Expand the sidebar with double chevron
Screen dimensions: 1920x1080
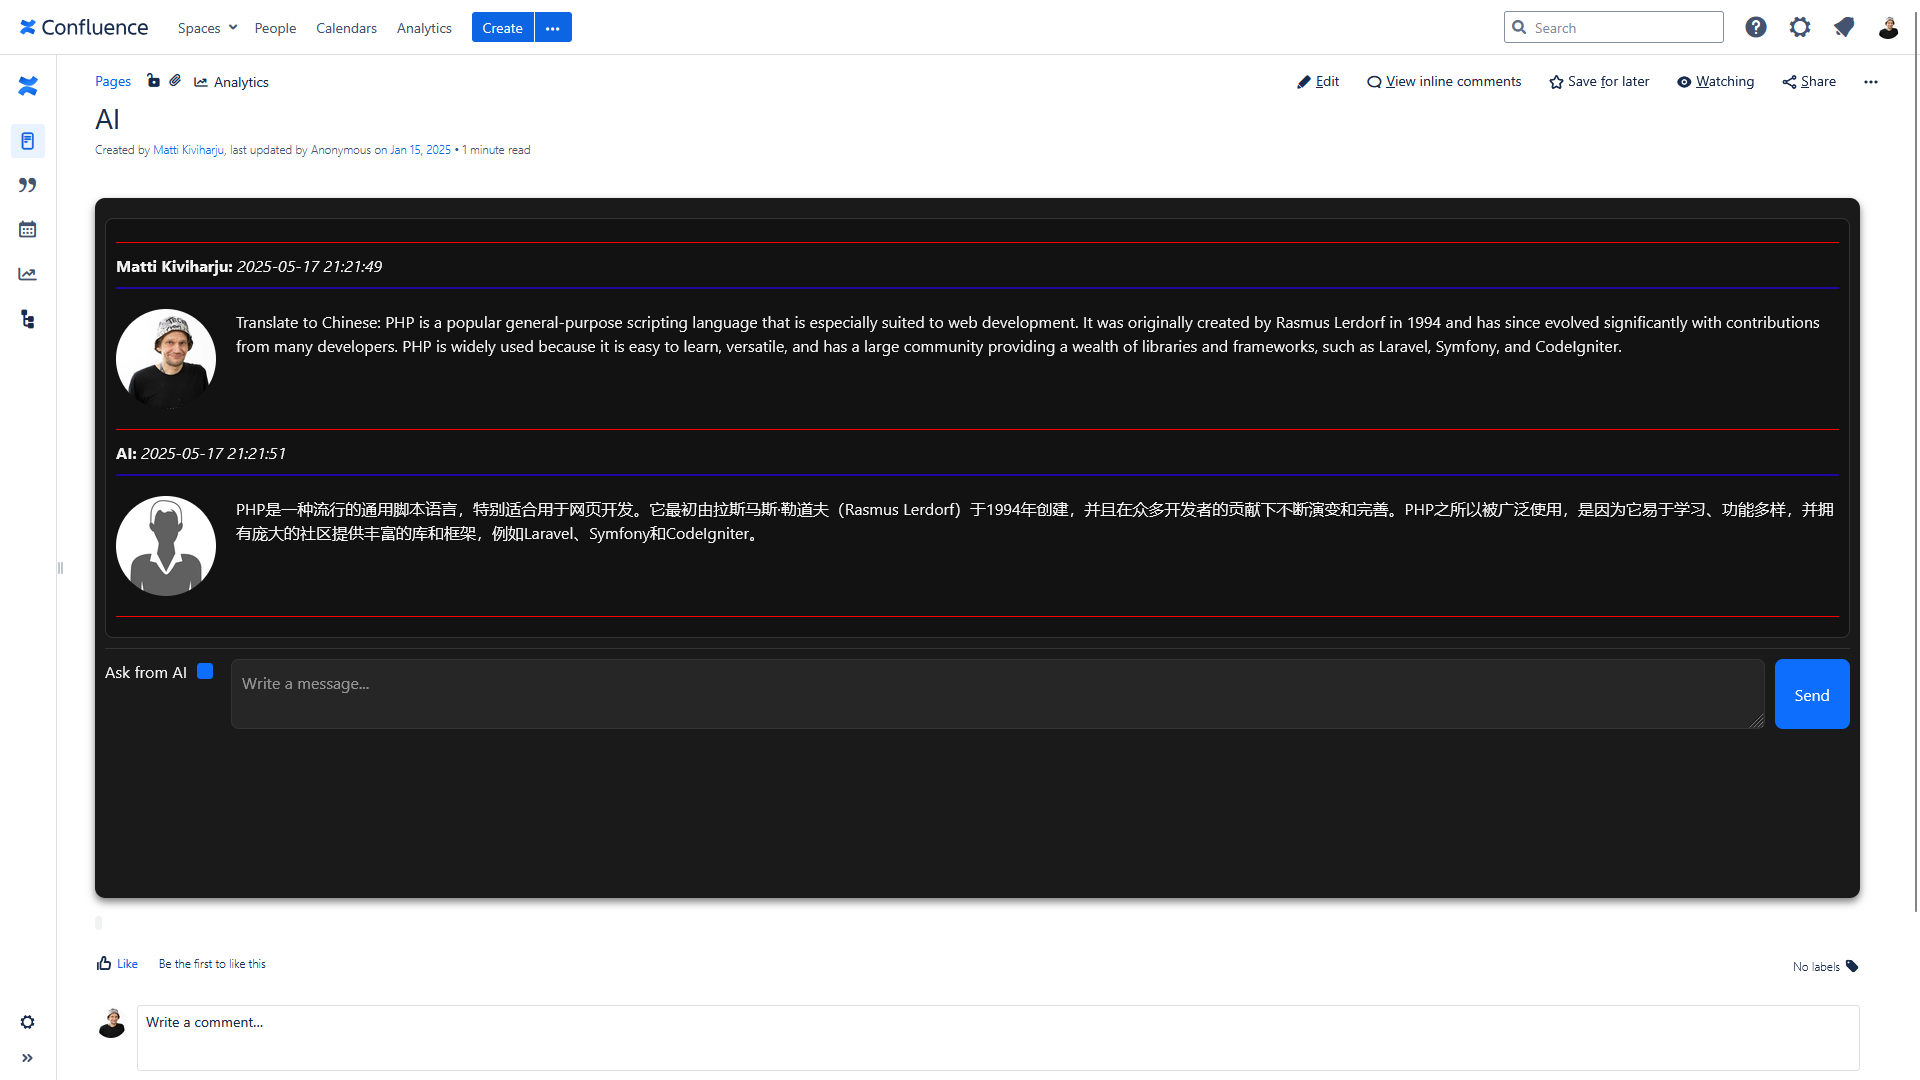28,1058
